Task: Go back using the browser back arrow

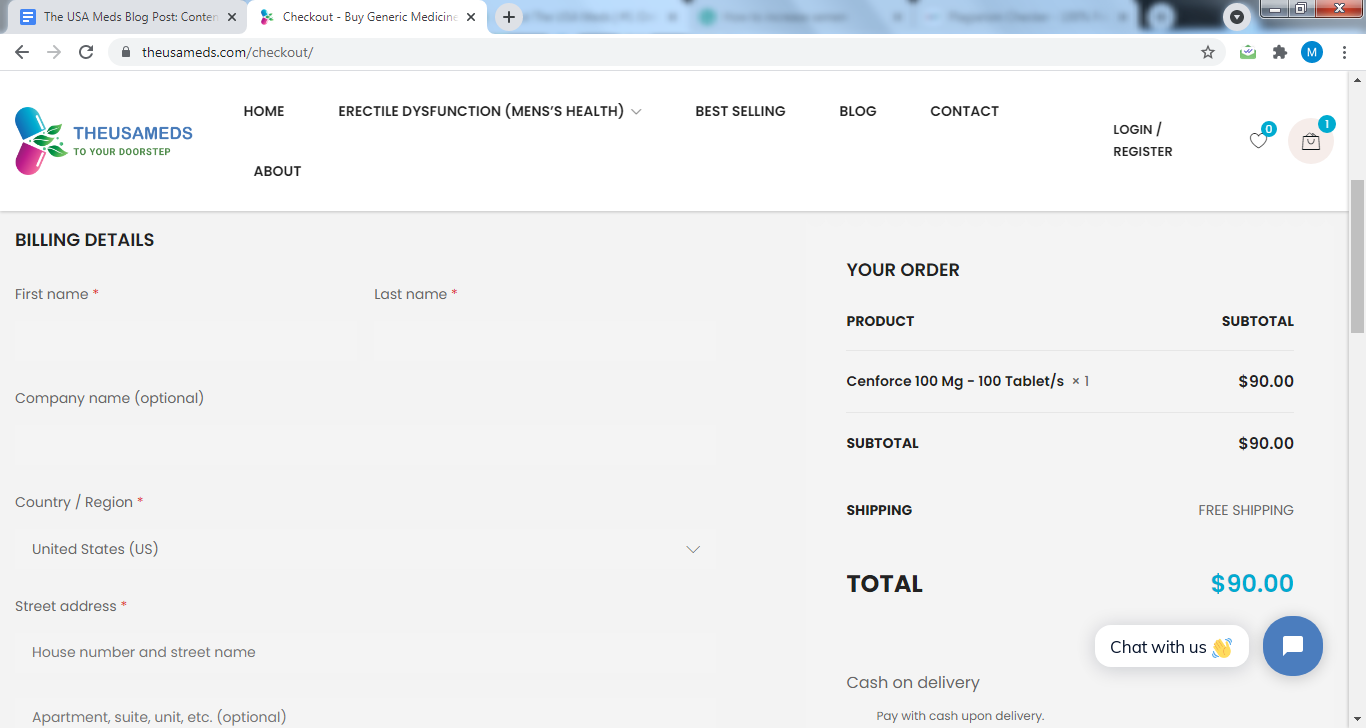Action: (x=22, y=52)
